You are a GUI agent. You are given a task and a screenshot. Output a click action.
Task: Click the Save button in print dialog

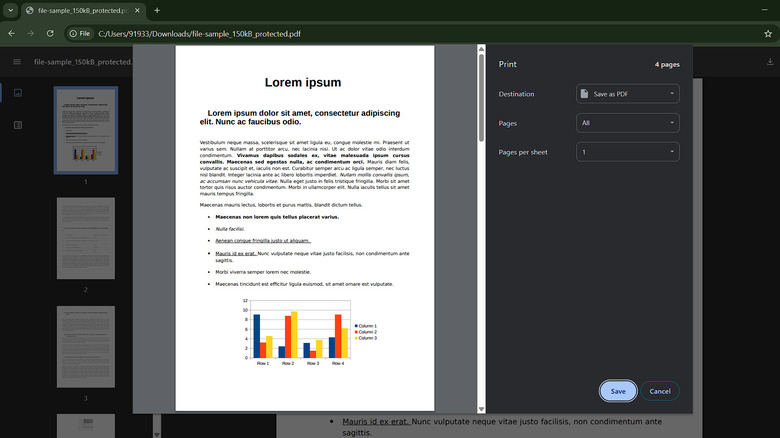(617, 391)
